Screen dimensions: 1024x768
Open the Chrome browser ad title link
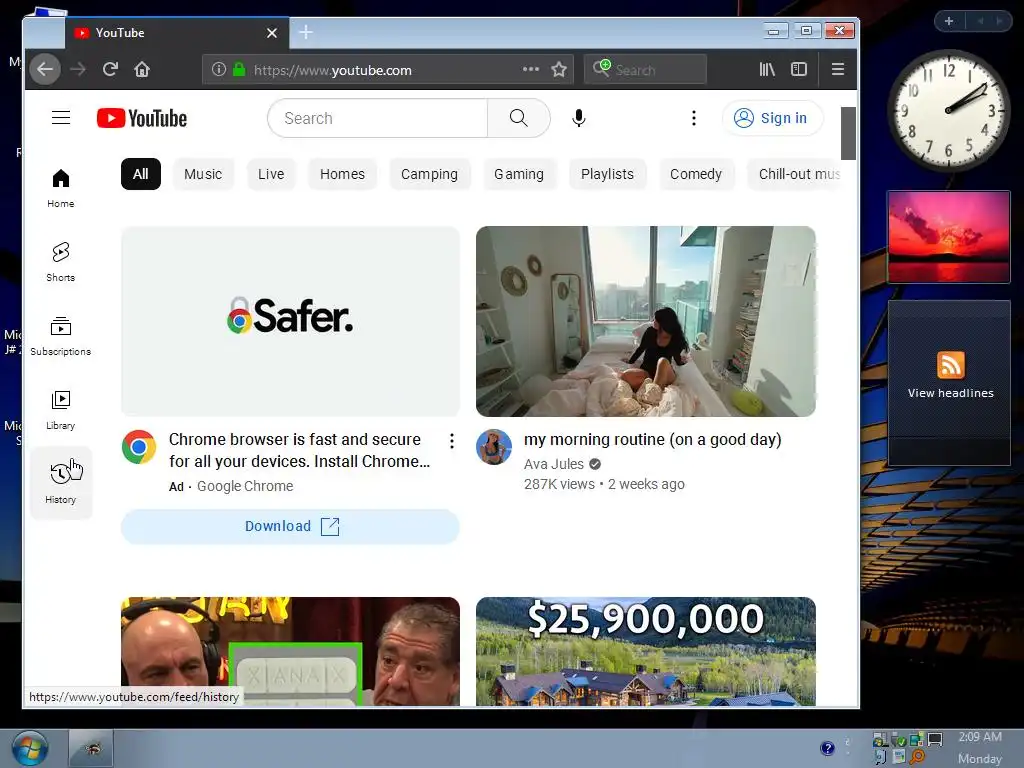[300, 451]
